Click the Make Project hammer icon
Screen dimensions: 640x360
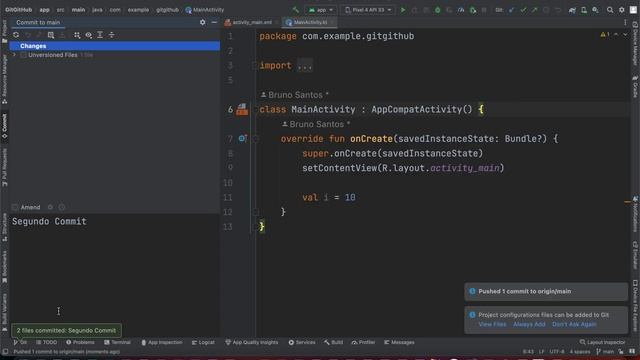click(296, 10)
